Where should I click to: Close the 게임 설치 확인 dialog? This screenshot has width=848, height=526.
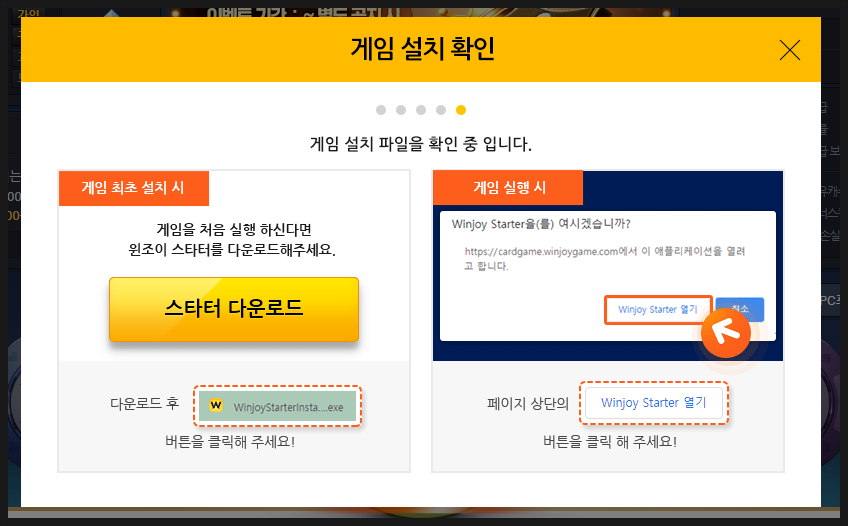(790, 50)
